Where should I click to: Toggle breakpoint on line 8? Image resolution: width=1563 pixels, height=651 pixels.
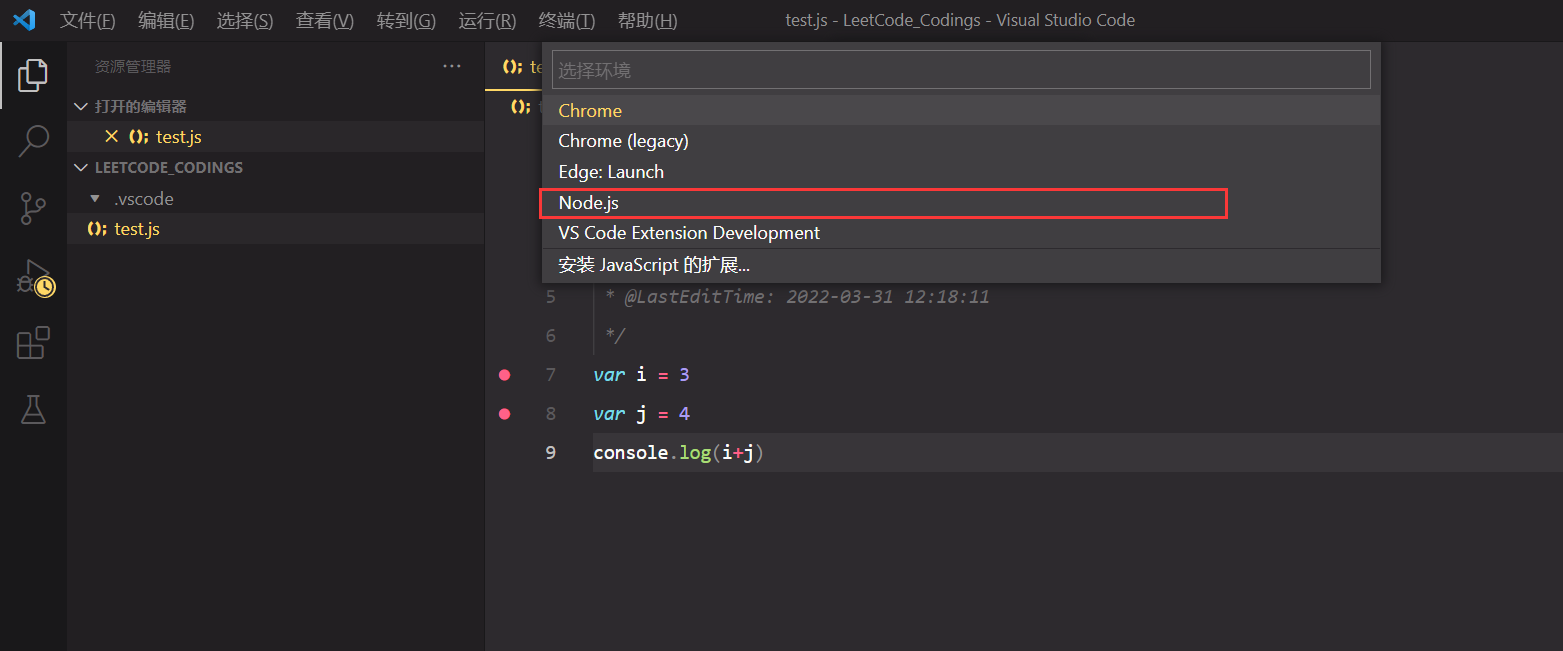[504, 414]
